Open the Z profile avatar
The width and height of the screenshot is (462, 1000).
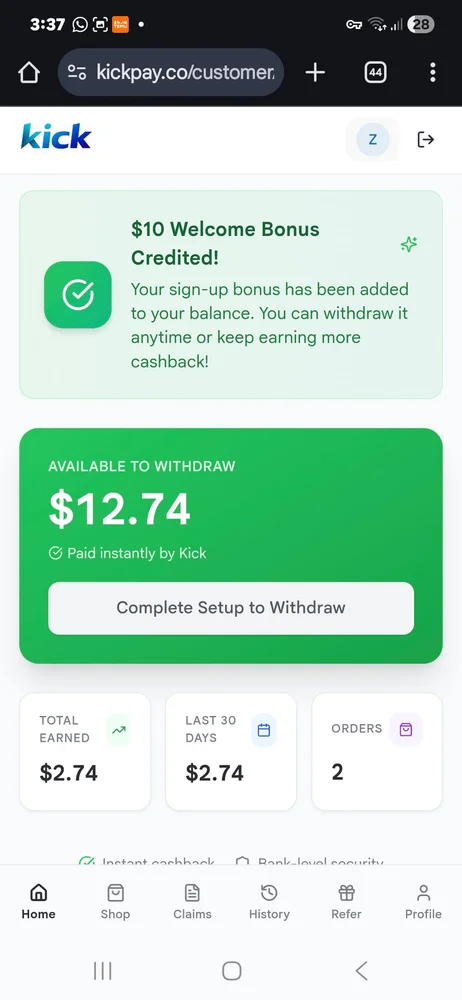pyautogui.click(x=373, y=140)
